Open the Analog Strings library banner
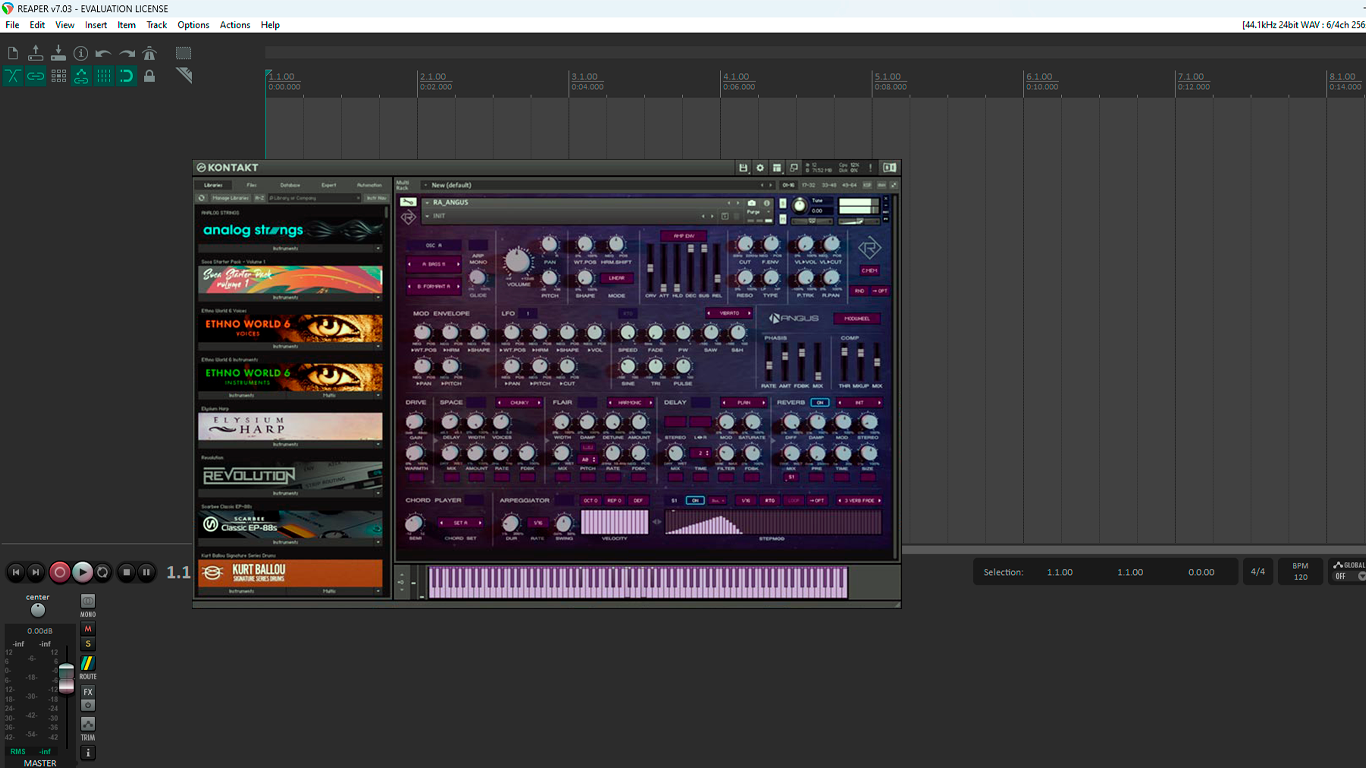 pos(290,230)
